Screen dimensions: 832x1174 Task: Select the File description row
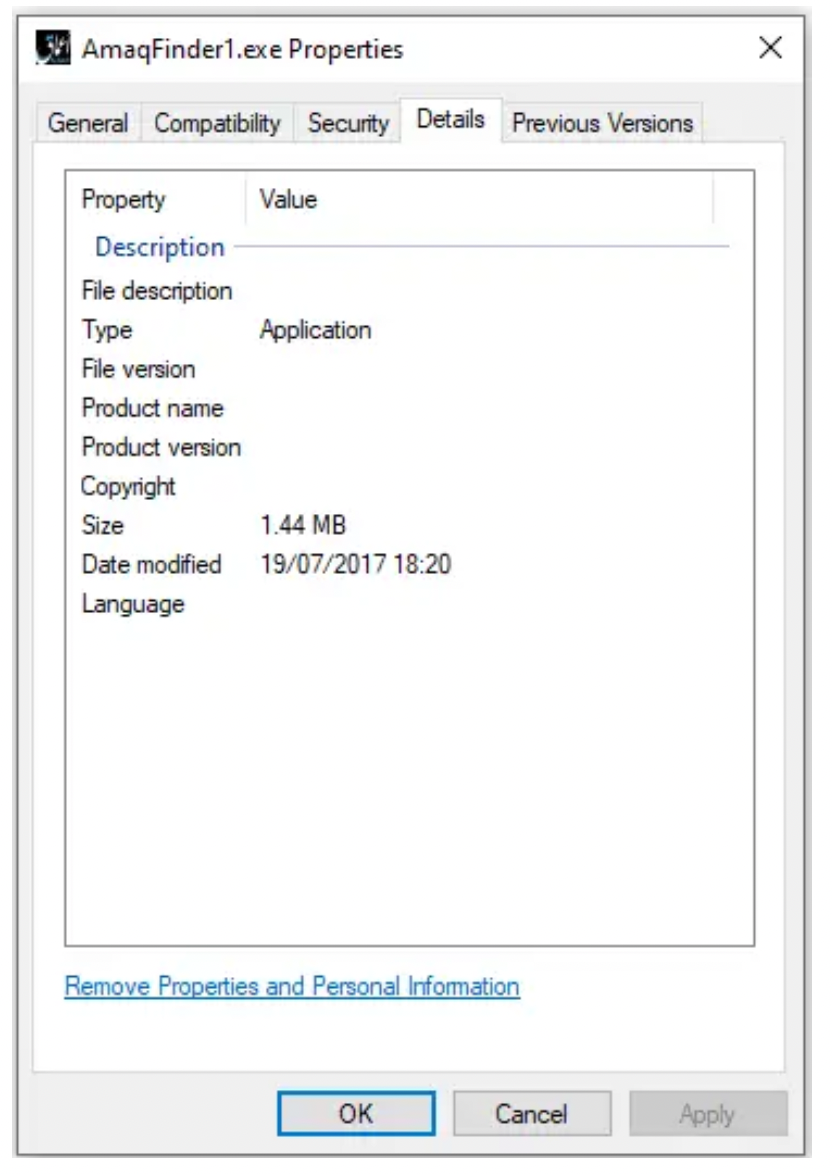pyautogui.click(x=408, y=291)
